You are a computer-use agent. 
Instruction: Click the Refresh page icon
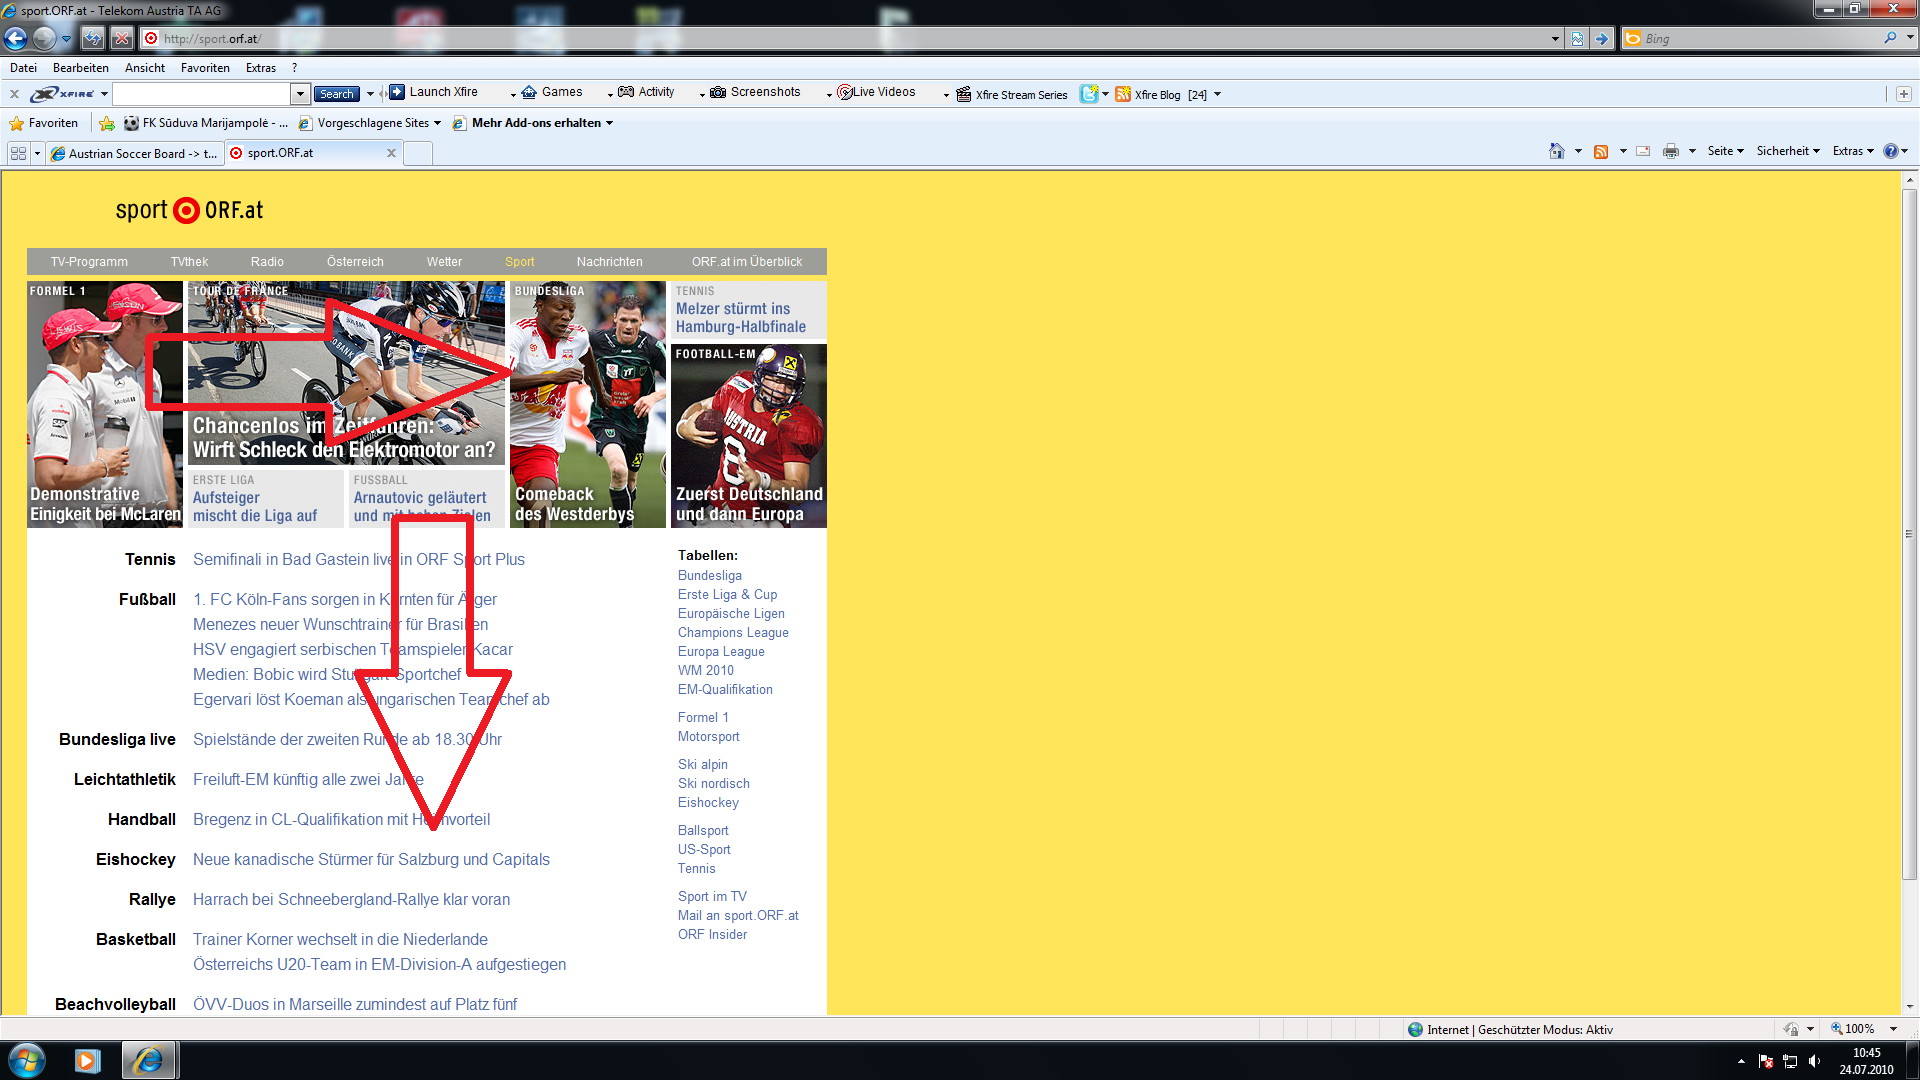(x=92, y=38)
